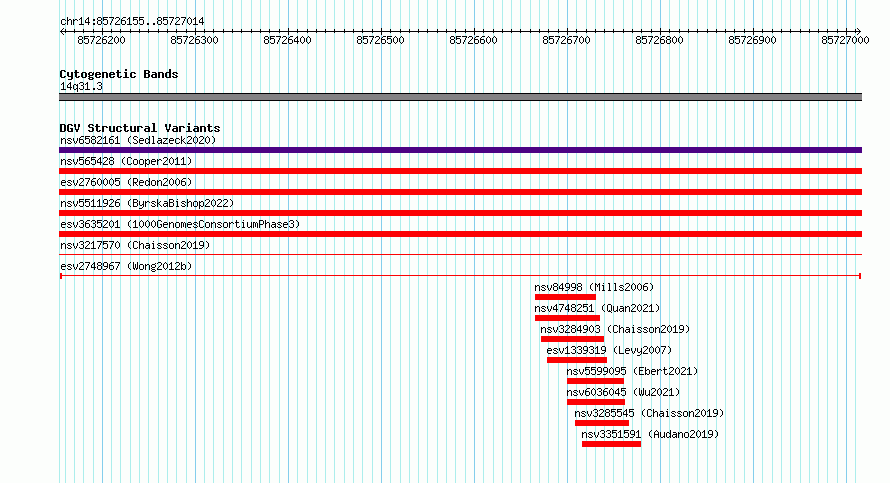Click the red bar under esv3635201
The image size is (890, 483).
[x=460, y=234]
